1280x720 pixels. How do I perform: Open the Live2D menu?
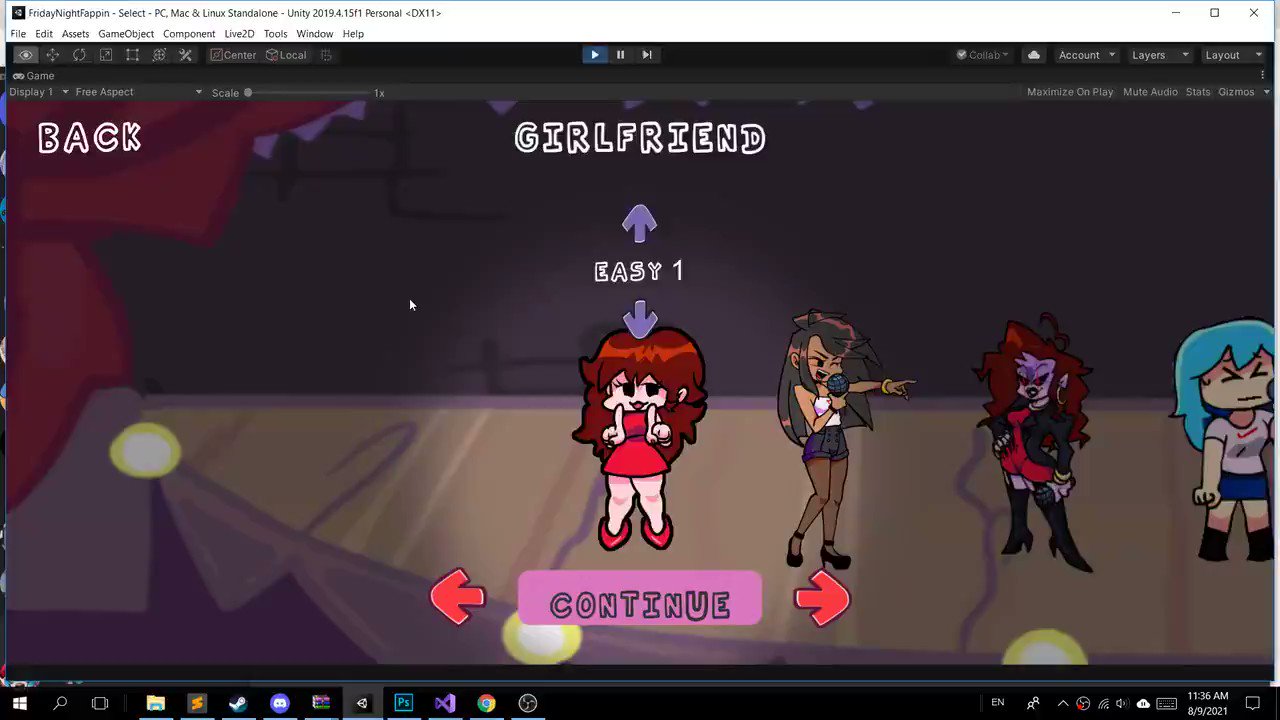pyautogui.click(x=239, y=34)
